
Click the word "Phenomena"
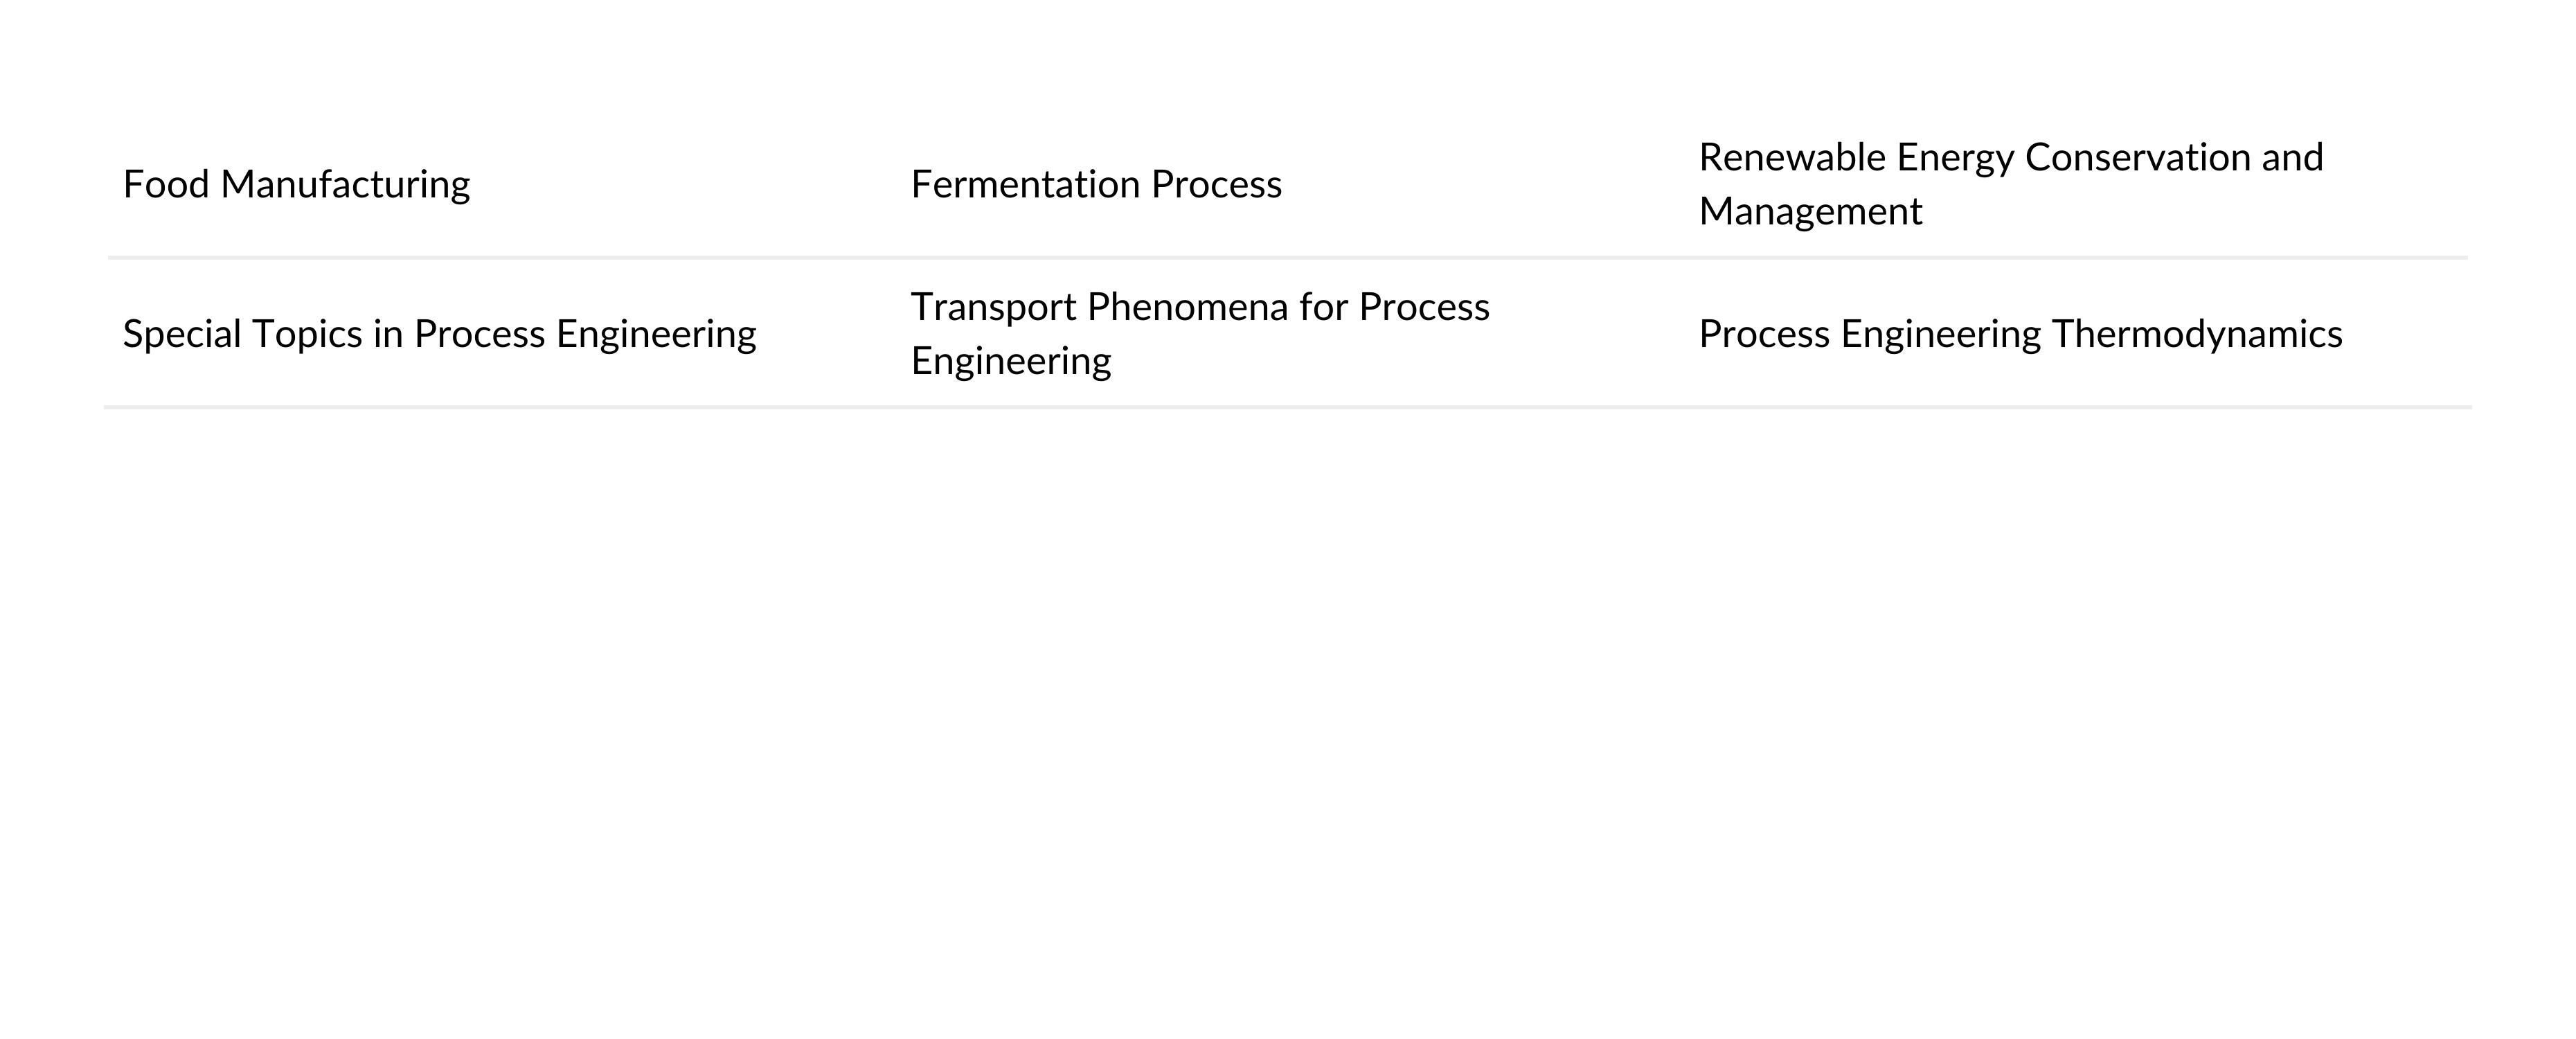(x=1187, y=307)
